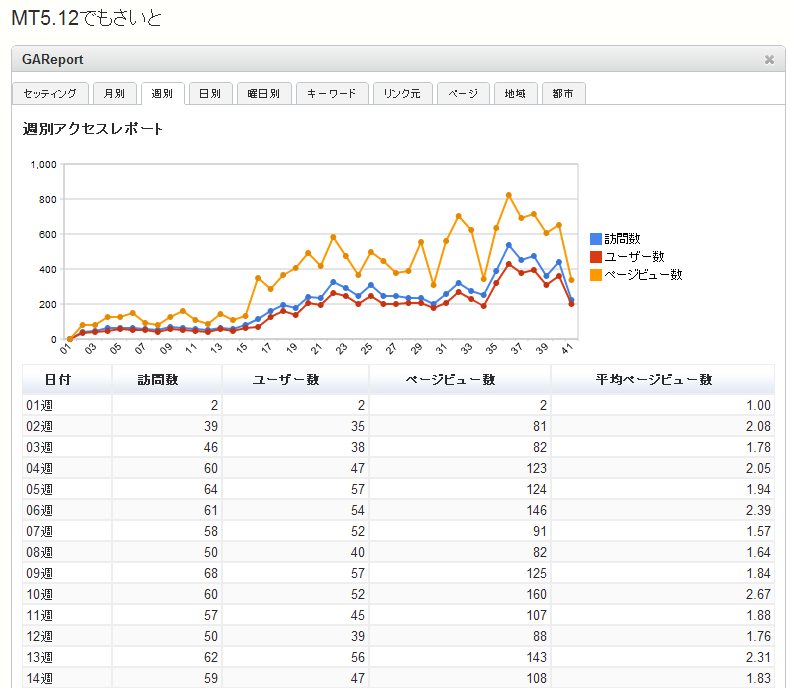This screenshot has width=789, height=688.
Task: Switch to the 日別 tab
Action: point(210,94)
